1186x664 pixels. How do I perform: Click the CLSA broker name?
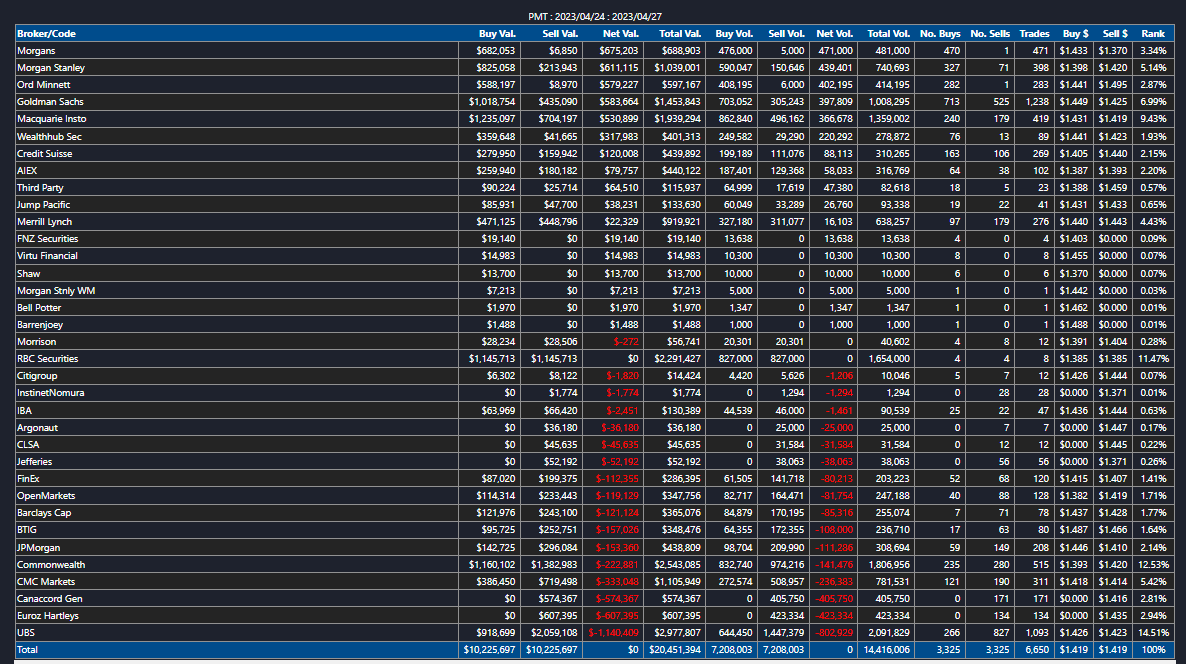[x=28, y=445]
